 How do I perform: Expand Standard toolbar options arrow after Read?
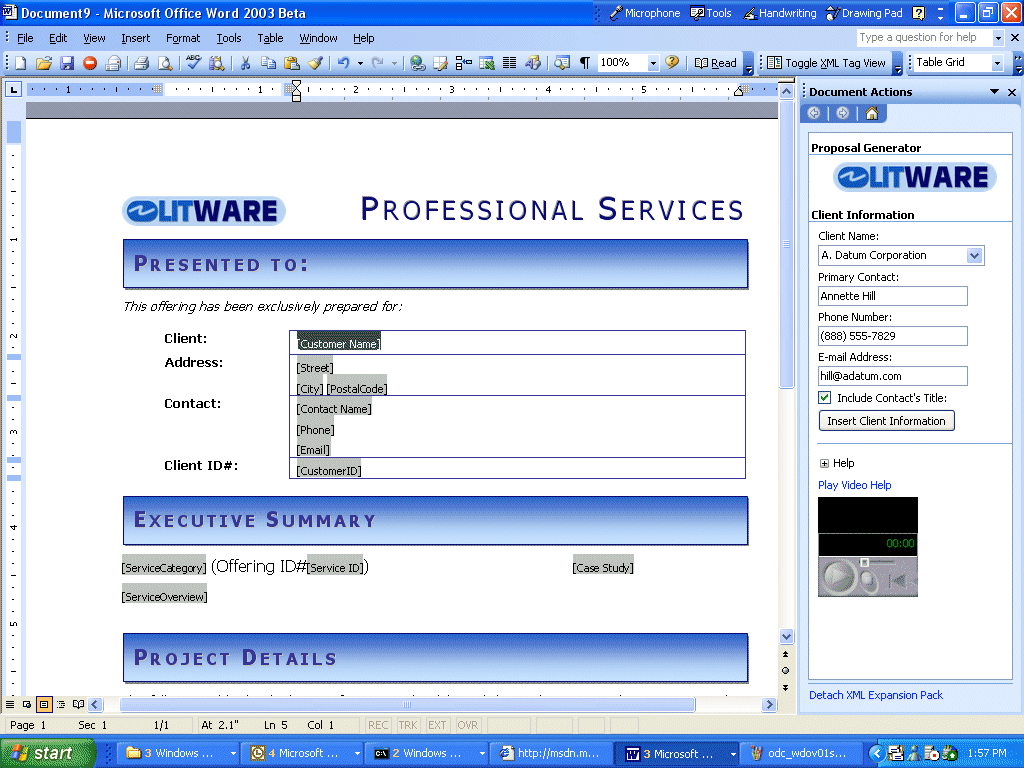(748, 64)
